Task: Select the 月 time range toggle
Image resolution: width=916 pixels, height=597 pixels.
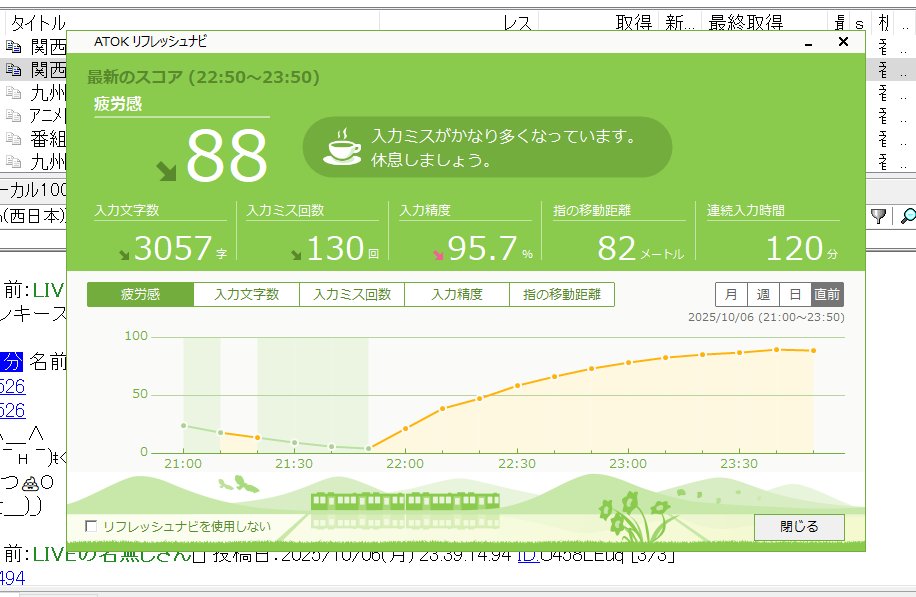Action: click(731, 295)
